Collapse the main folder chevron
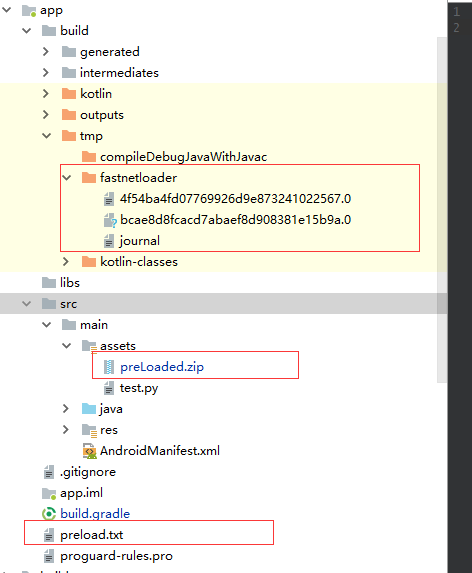Image resolution: width=472 pixels, height=573 pixels. 47,325
